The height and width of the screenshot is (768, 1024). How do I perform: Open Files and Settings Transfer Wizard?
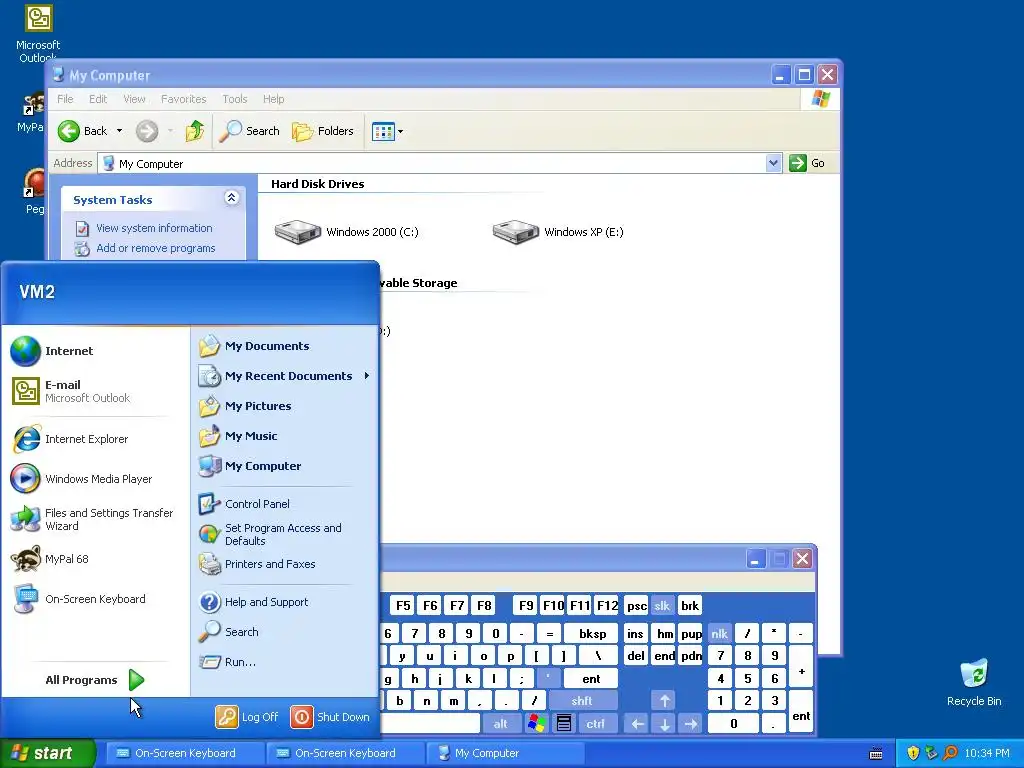[x=95, y=519]
